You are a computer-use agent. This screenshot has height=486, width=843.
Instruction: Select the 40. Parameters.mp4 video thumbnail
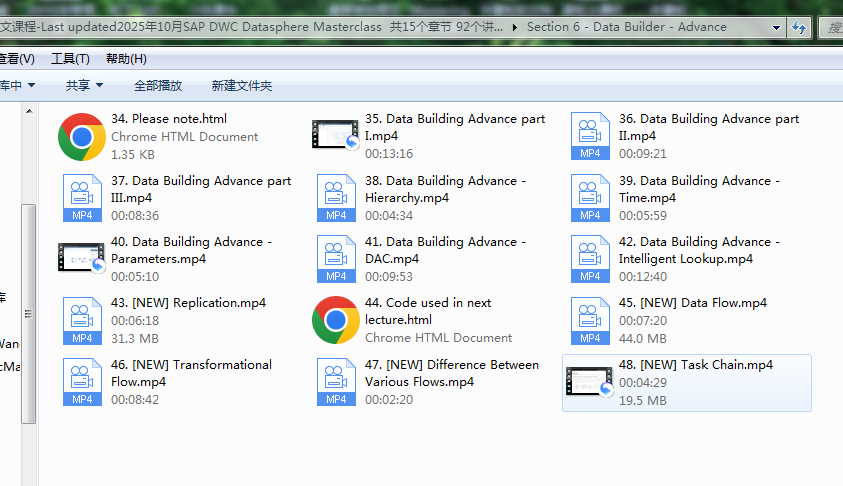[x=81, y=258]
